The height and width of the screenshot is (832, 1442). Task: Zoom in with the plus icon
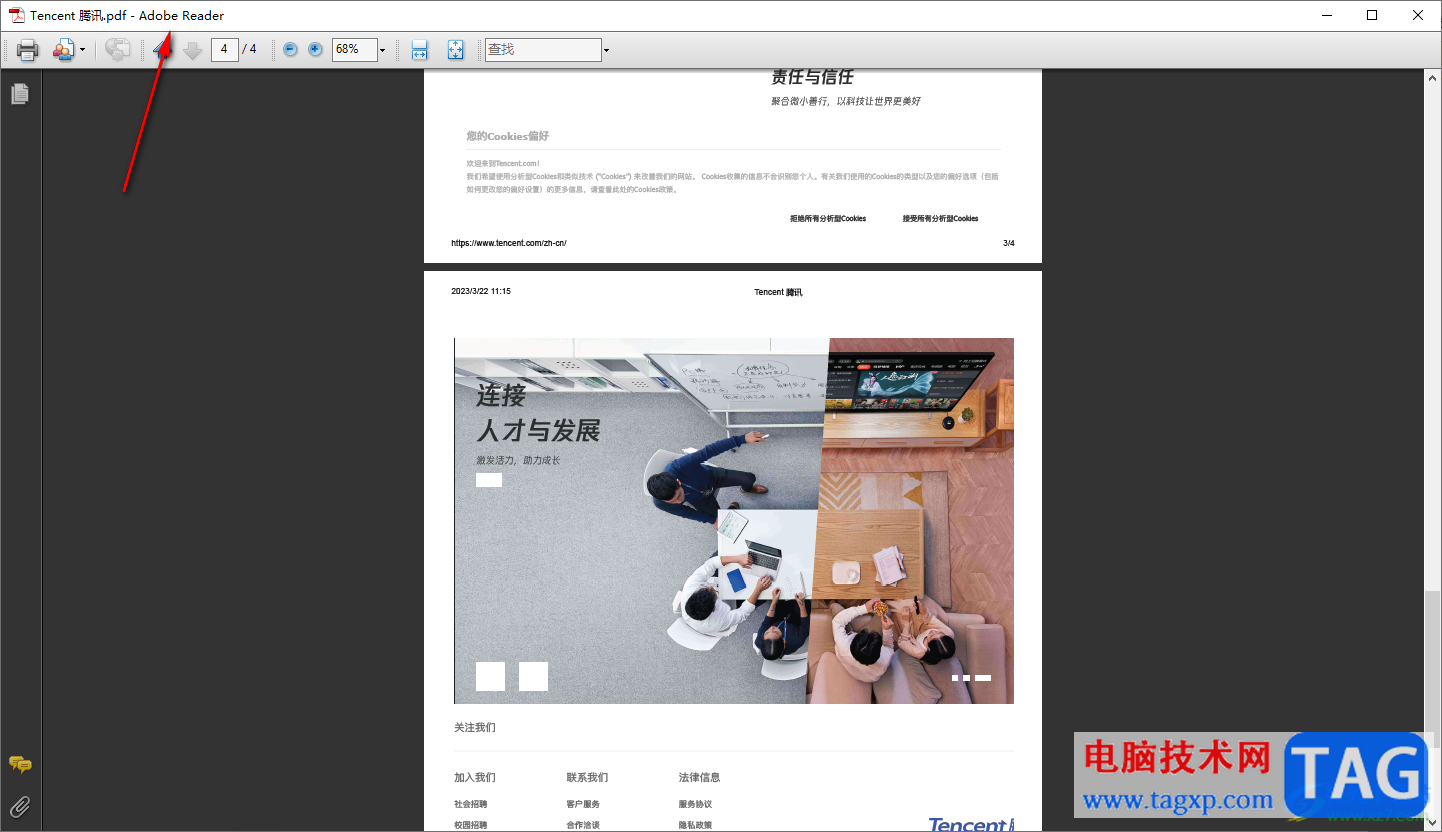tap(315, 49)
